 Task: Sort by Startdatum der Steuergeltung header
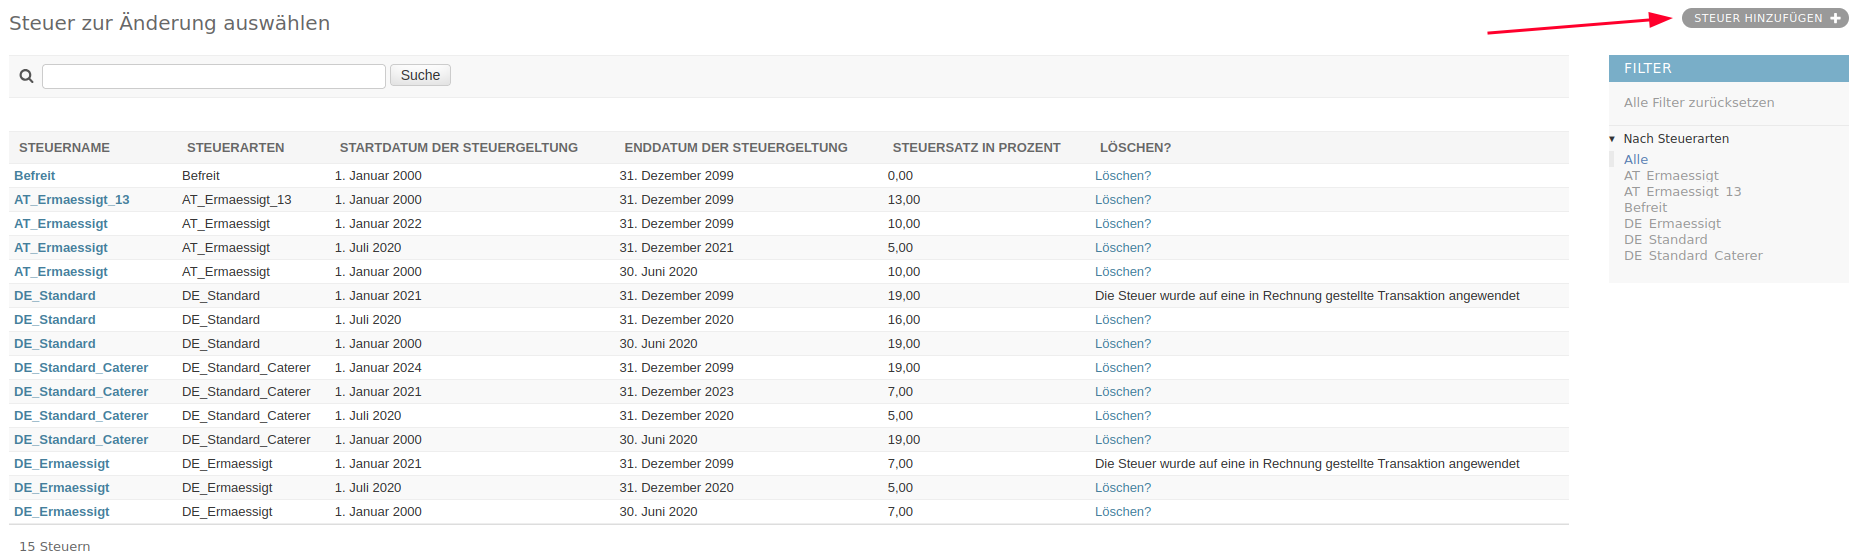tap(458, 148)
